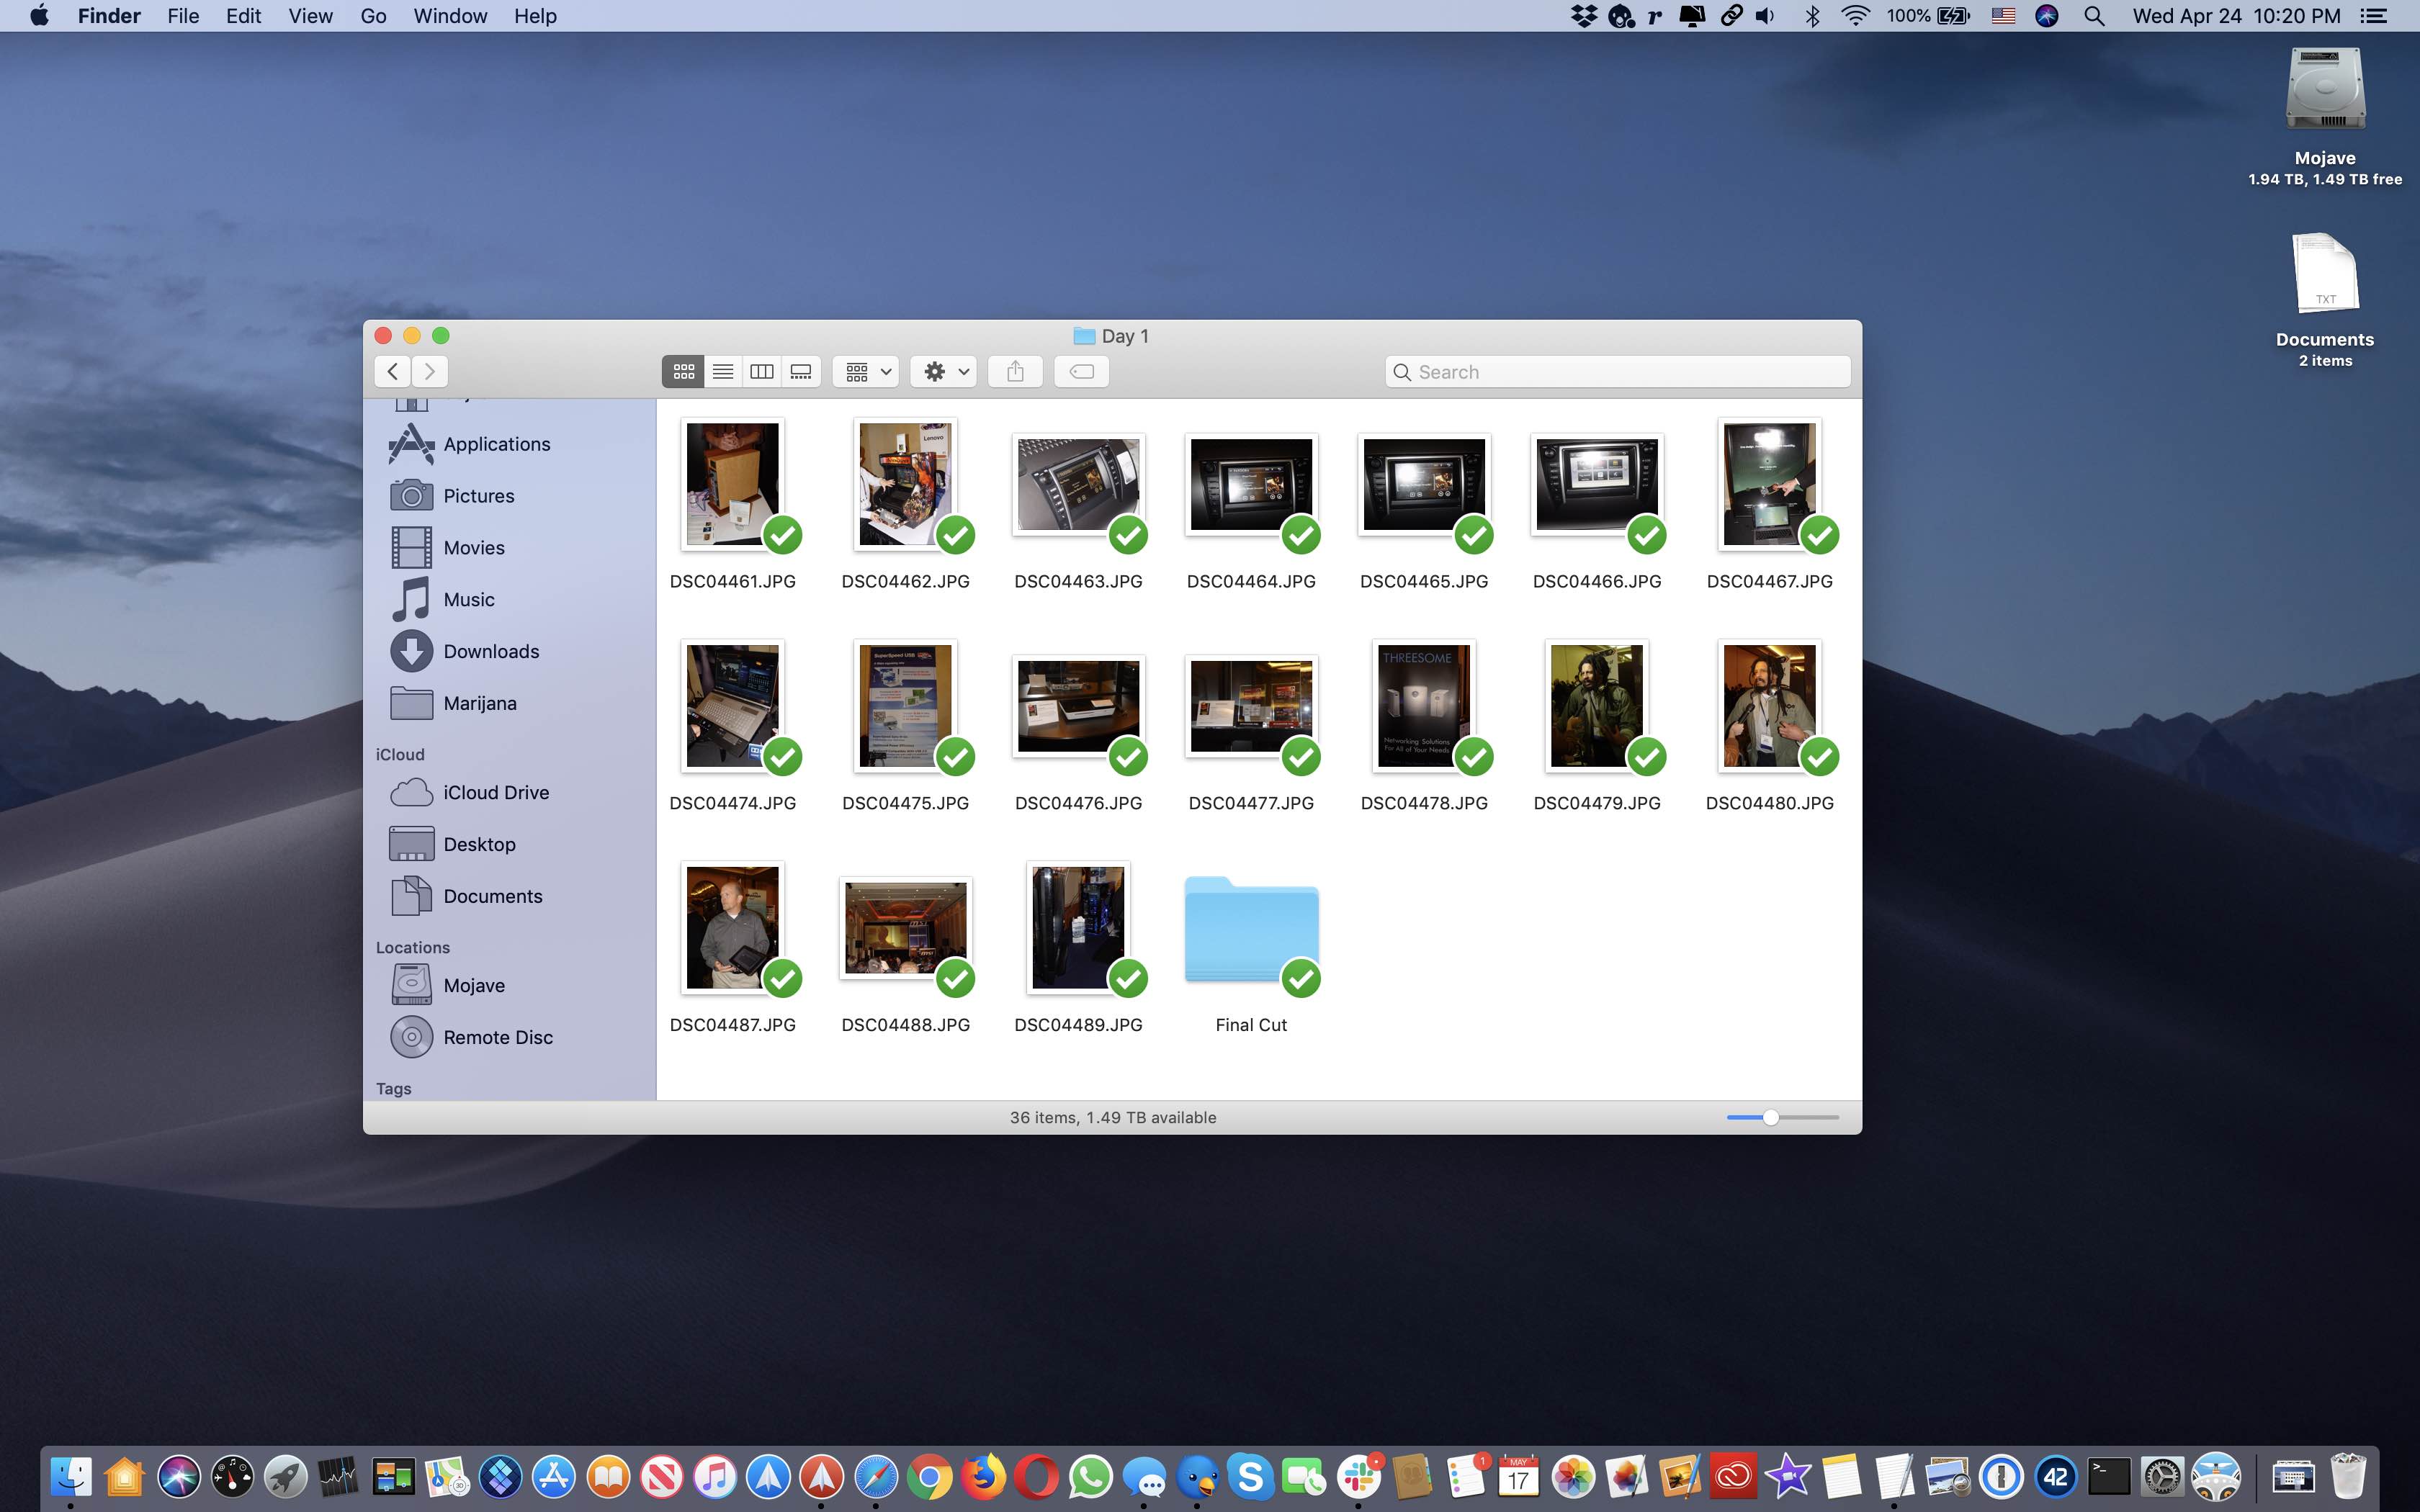
Task: Open Skype from the Dock
Action: (1251, 1476)
